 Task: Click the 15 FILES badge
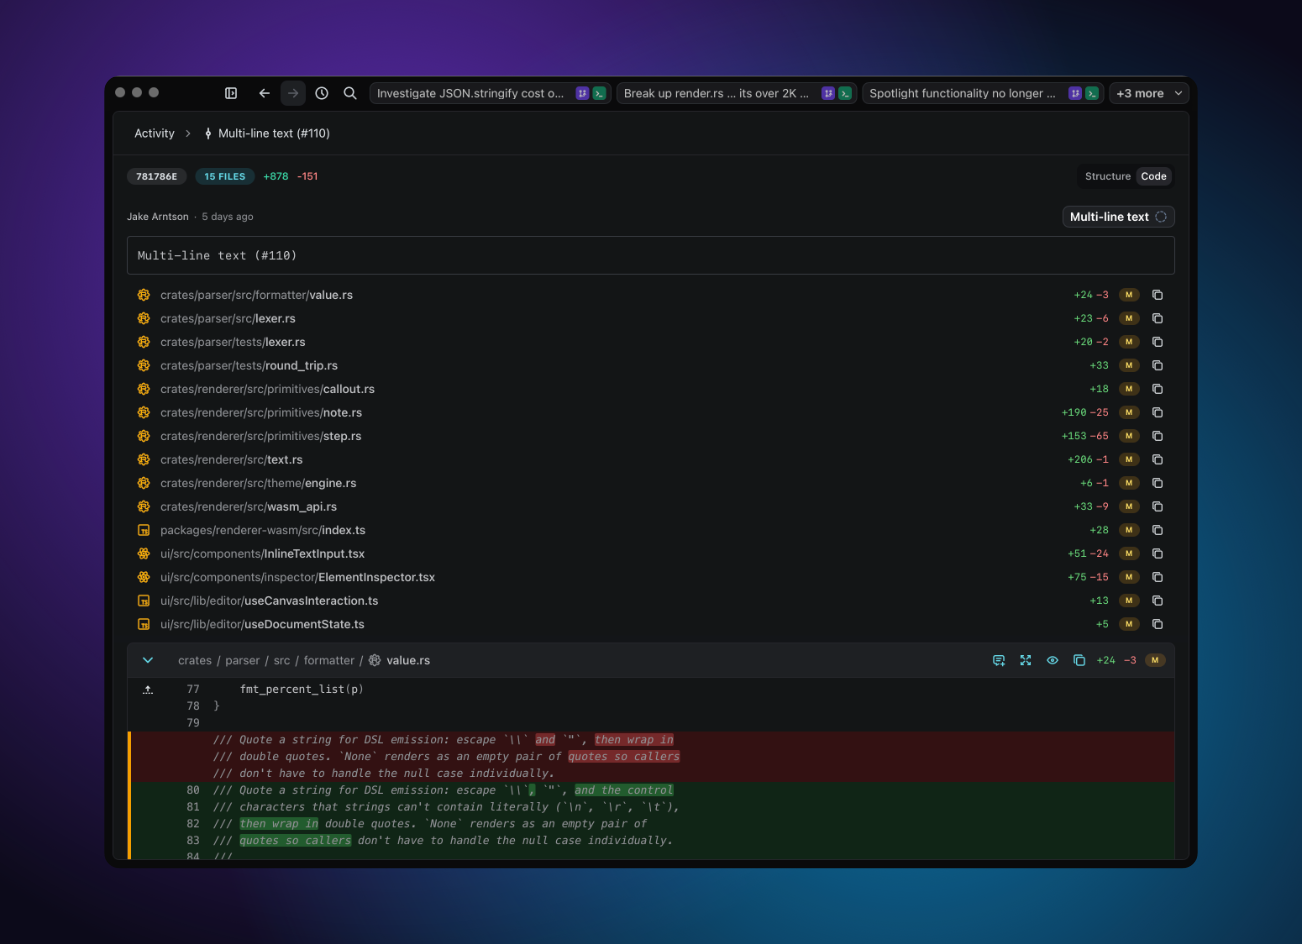(x=225, y=176)
